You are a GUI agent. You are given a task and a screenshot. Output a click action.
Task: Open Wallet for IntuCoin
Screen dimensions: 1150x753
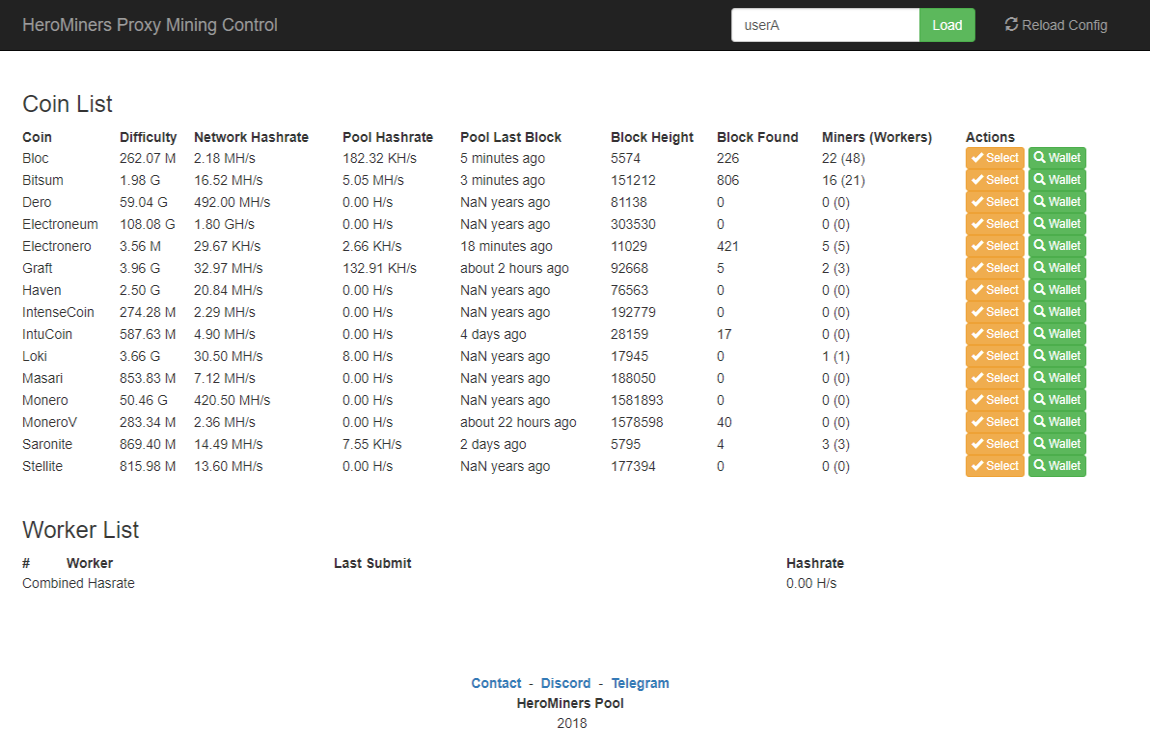tap(1057, 334)
